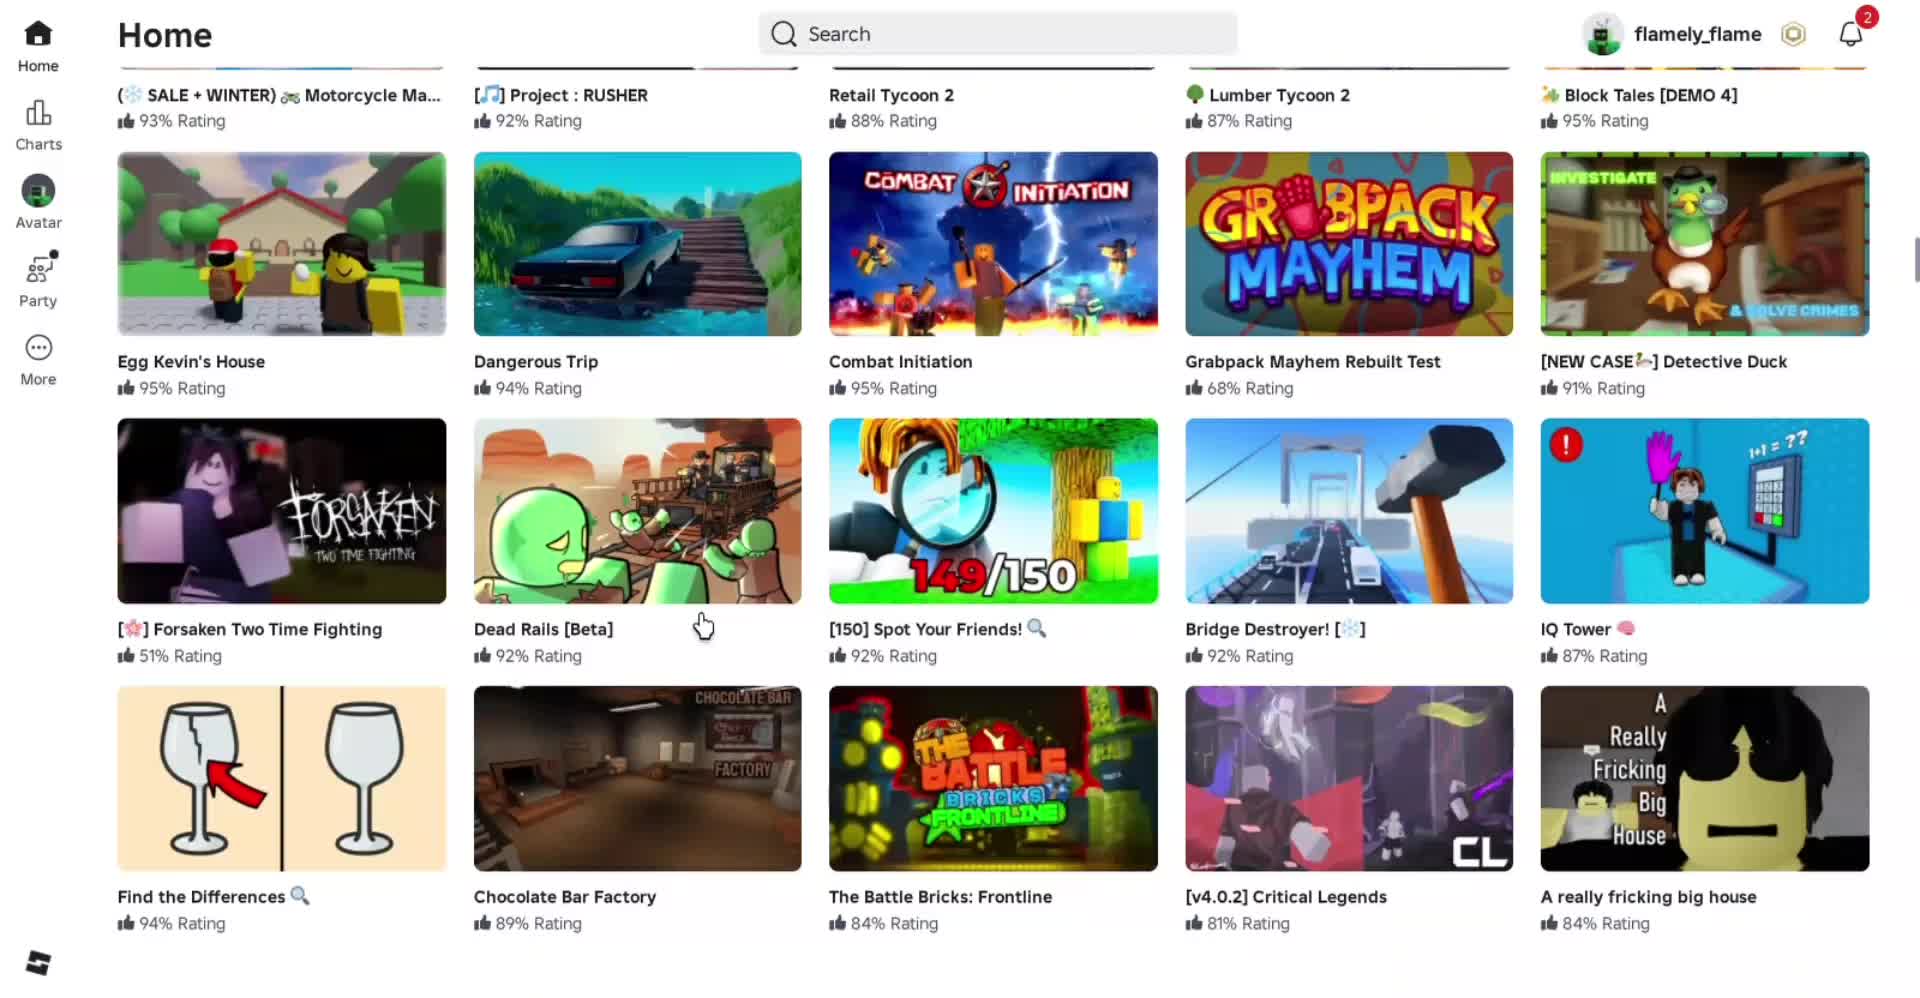Click Chocolate Bar Factory title text
1920x998 pixels.
point(565,897)
